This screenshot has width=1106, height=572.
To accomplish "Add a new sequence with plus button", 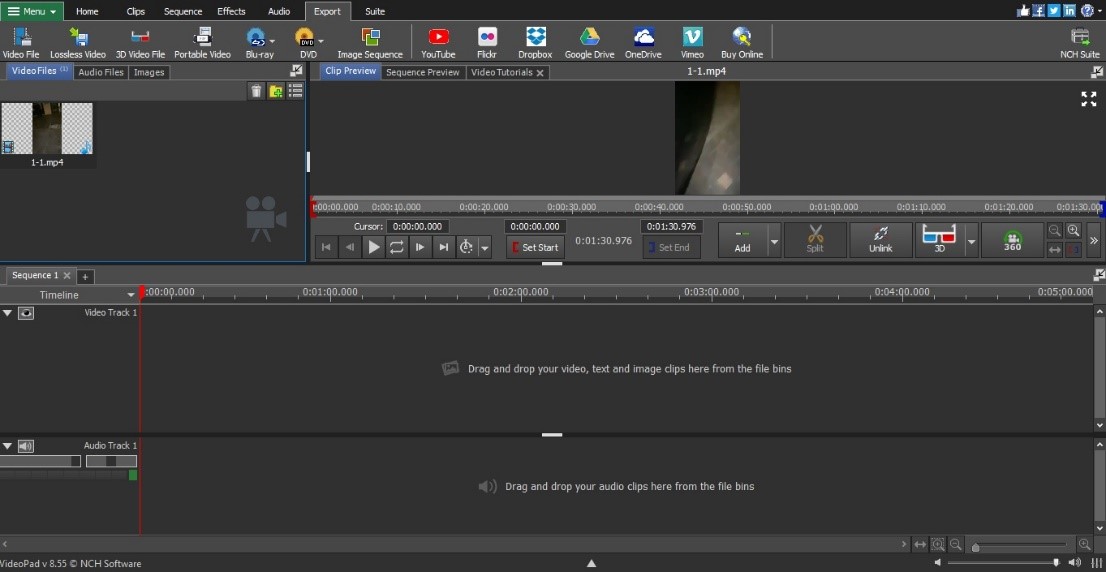I will [85, 276].
